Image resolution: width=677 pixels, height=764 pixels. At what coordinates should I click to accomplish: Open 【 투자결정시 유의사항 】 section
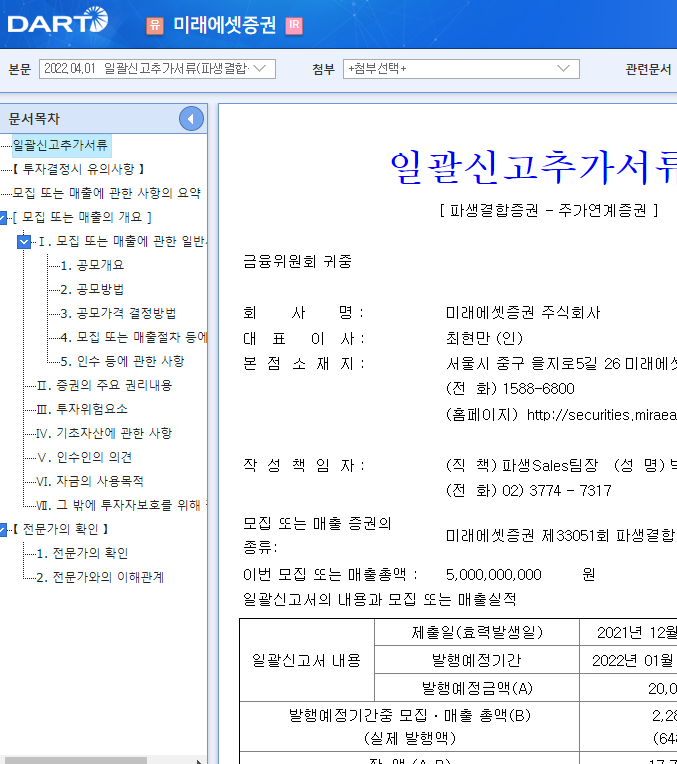pos(78,169)
